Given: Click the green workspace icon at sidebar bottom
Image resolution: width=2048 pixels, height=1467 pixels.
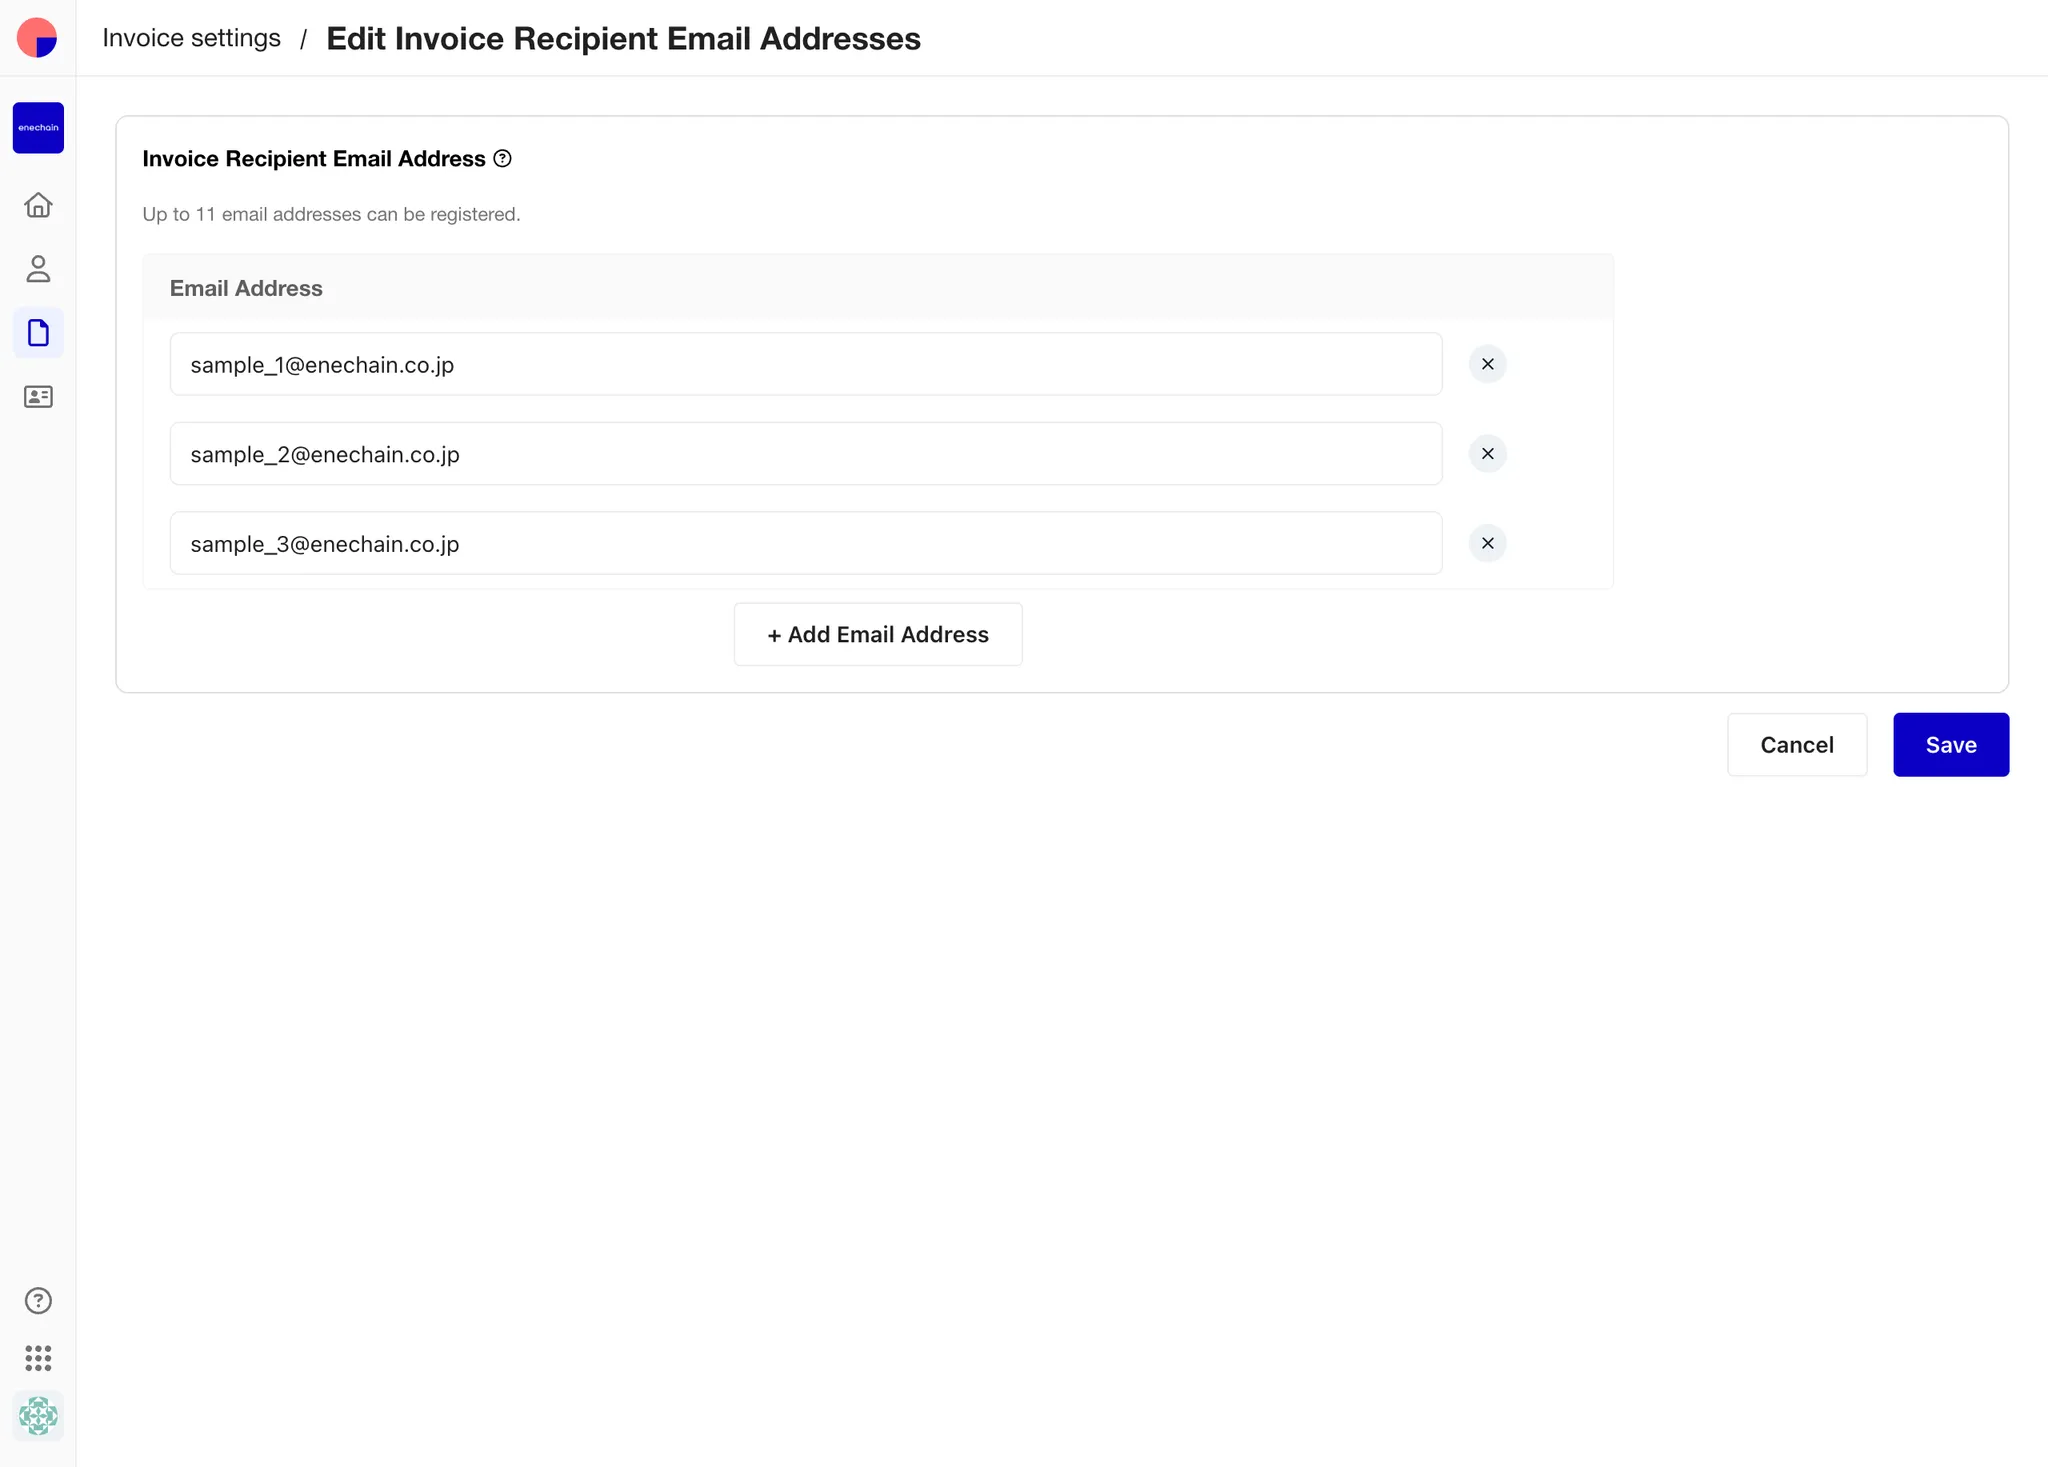Looking at the screenshot, I should 38,1416.
